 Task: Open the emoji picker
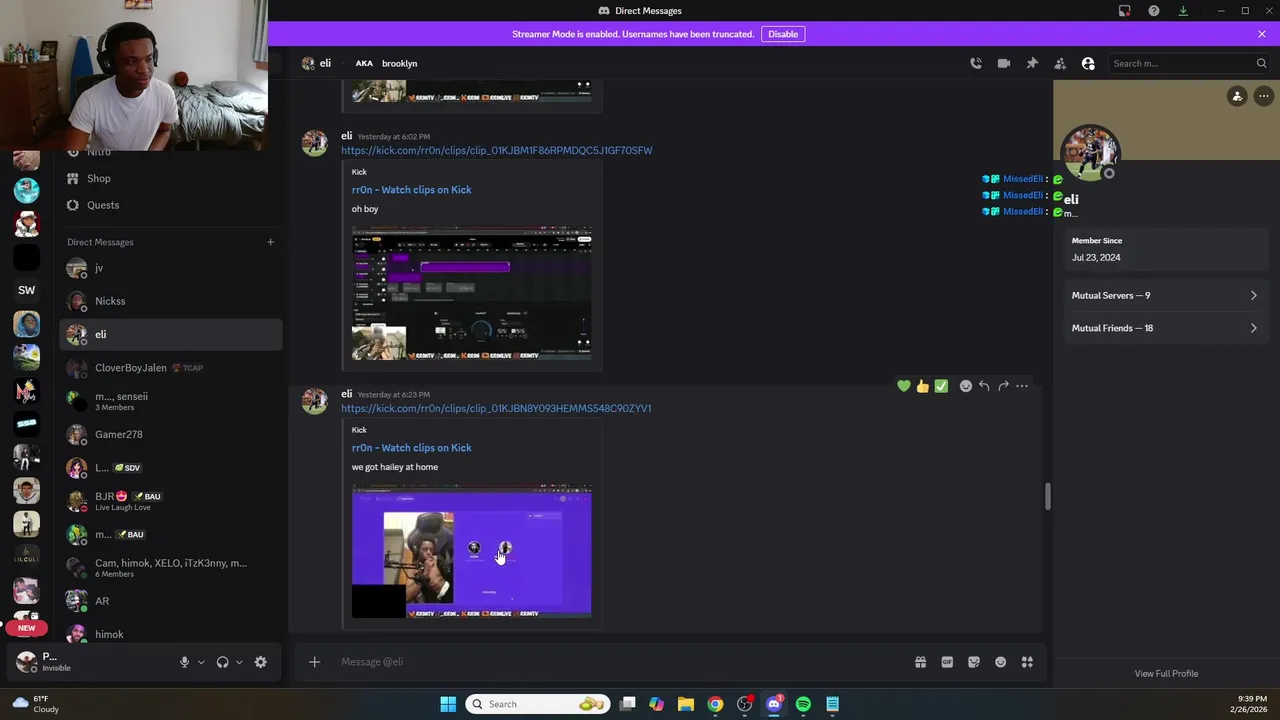pos(1000,662)
